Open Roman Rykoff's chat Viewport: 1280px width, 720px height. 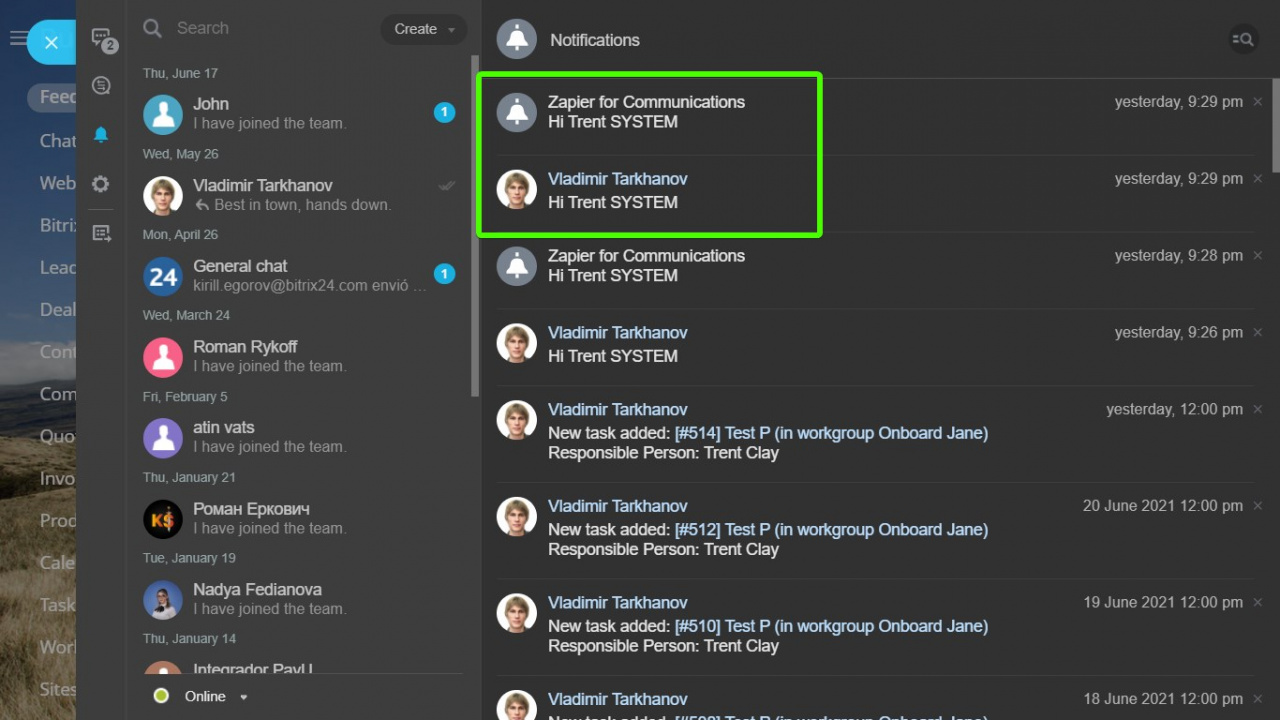tap(299, 356)
